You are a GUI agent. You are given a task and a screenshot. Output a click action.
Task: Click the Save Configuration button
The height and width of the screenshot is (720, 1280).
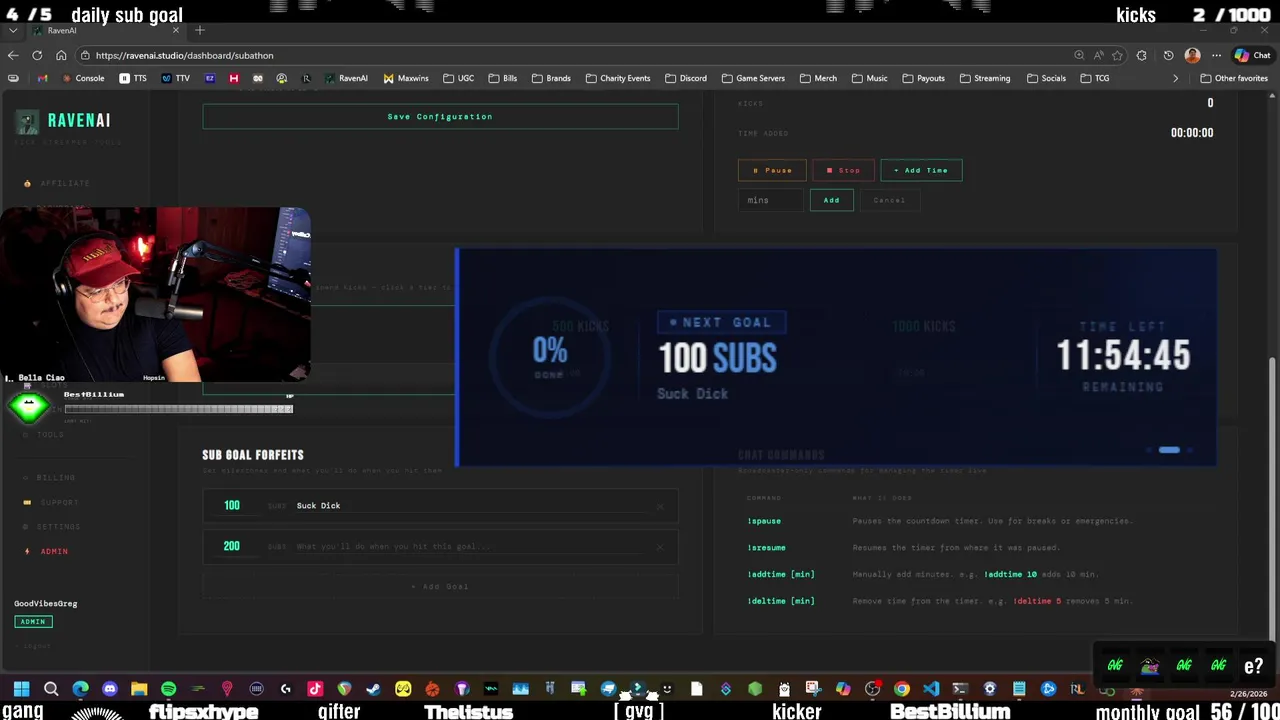440,117
